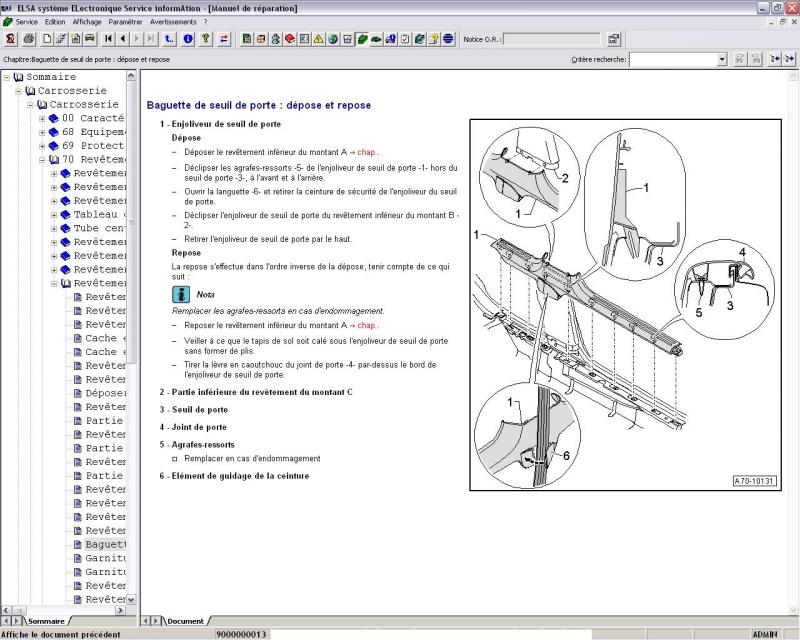Click the page with yellow question mark icon
800x640 pixels.
434,39
